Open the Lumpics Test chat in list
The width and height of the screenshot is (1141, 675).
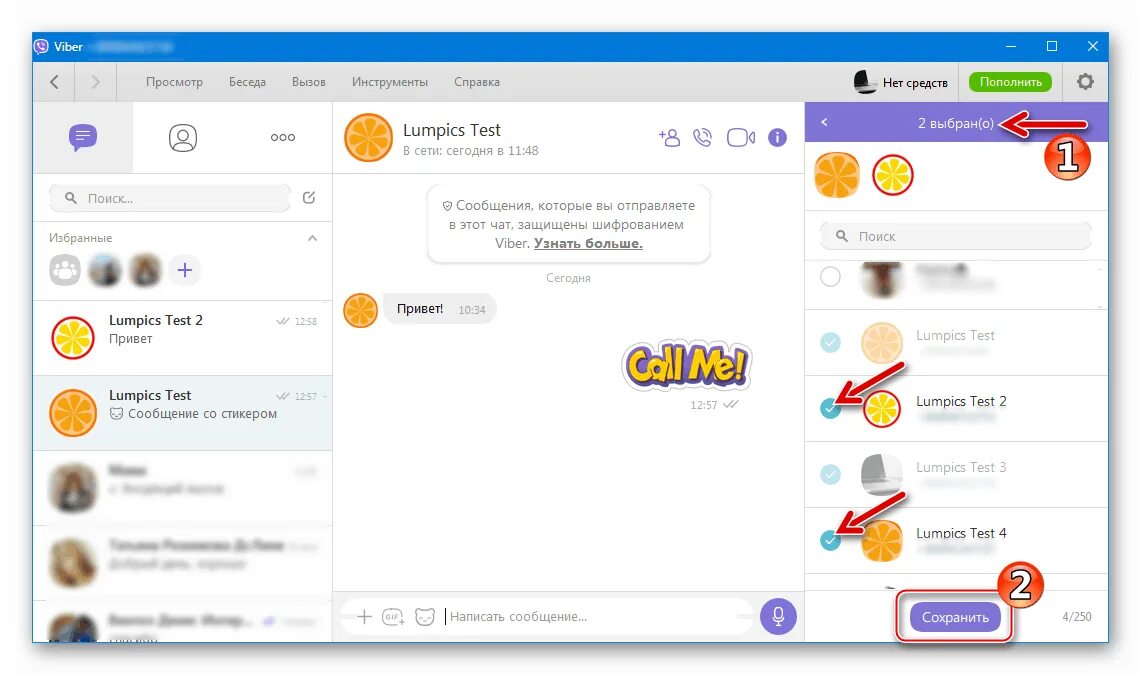183,412
